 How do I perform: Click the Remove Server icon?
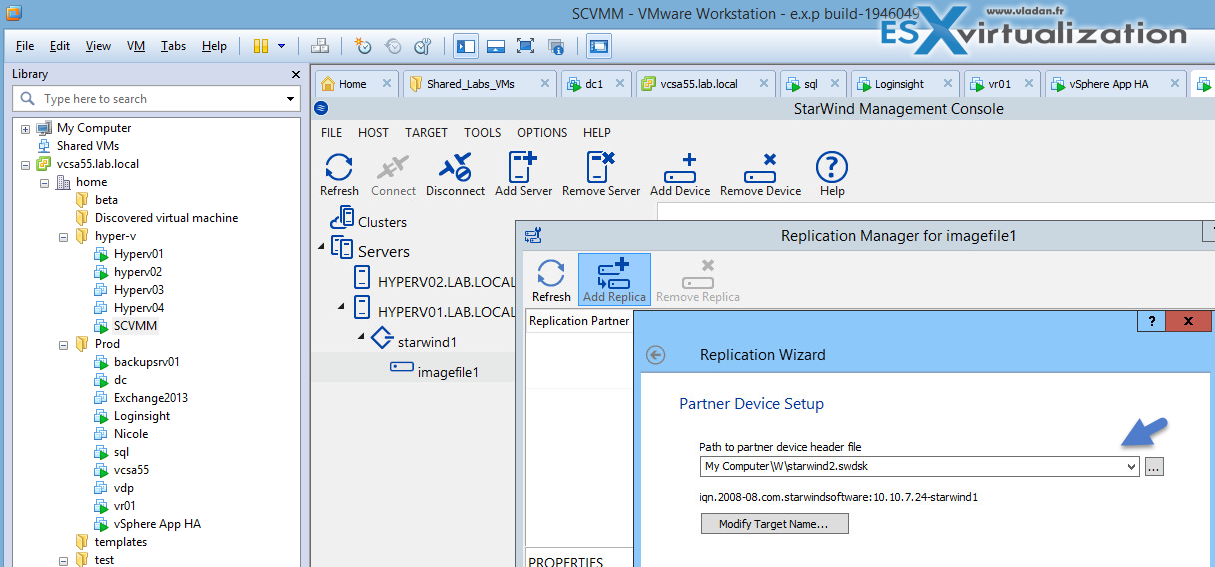(x=601, y=174)
